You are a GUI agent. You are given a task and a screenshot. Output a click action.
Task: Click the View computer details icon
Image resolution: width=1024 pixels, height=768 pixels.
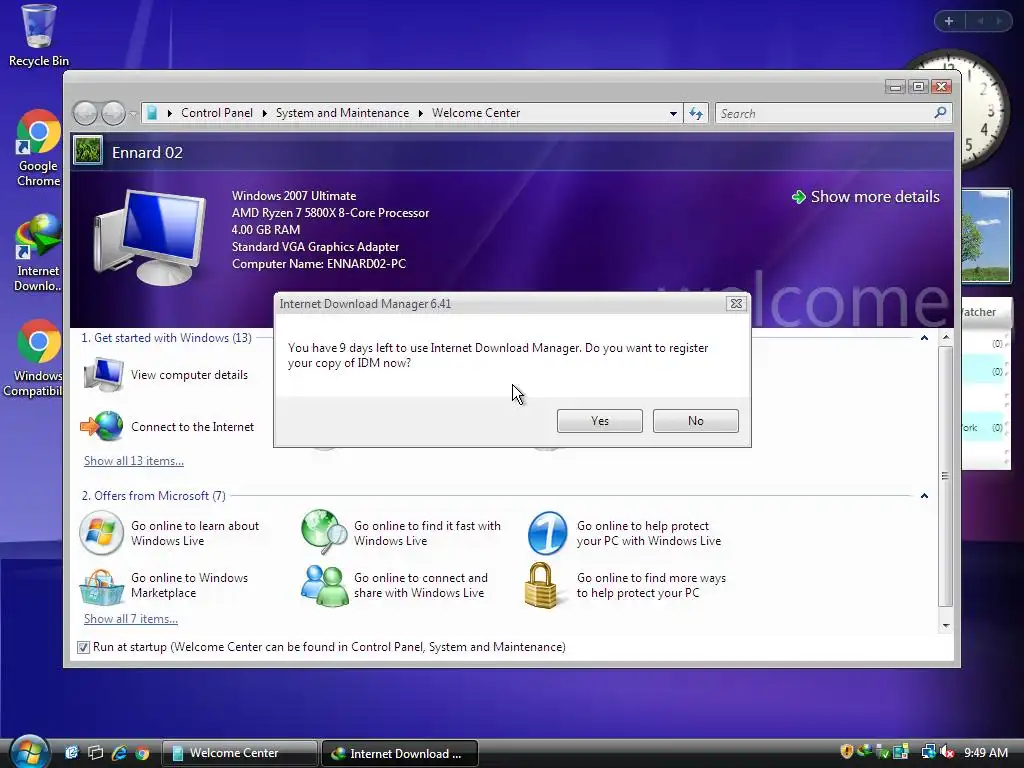click(103, 374)
